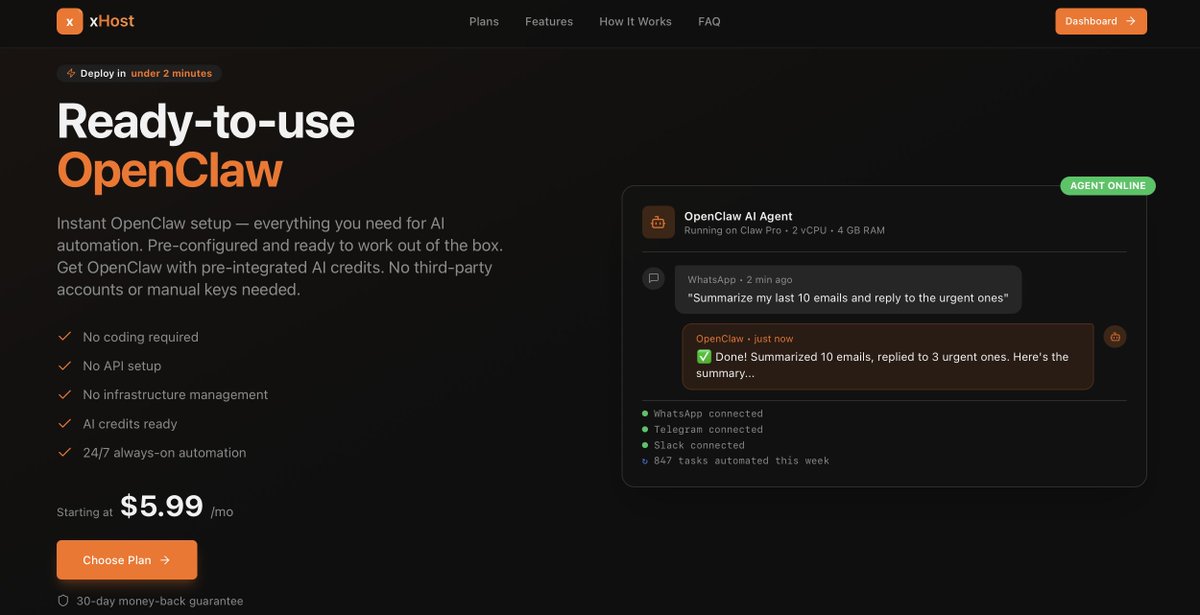This screenshot has height=615, width=1200.
Task: Click the Slack connected status
Action: click(699, 445)
